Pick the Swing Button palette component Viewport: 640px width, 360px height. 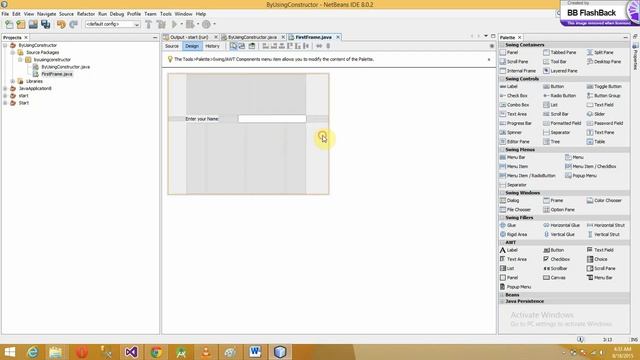click(x=553, y=87)
